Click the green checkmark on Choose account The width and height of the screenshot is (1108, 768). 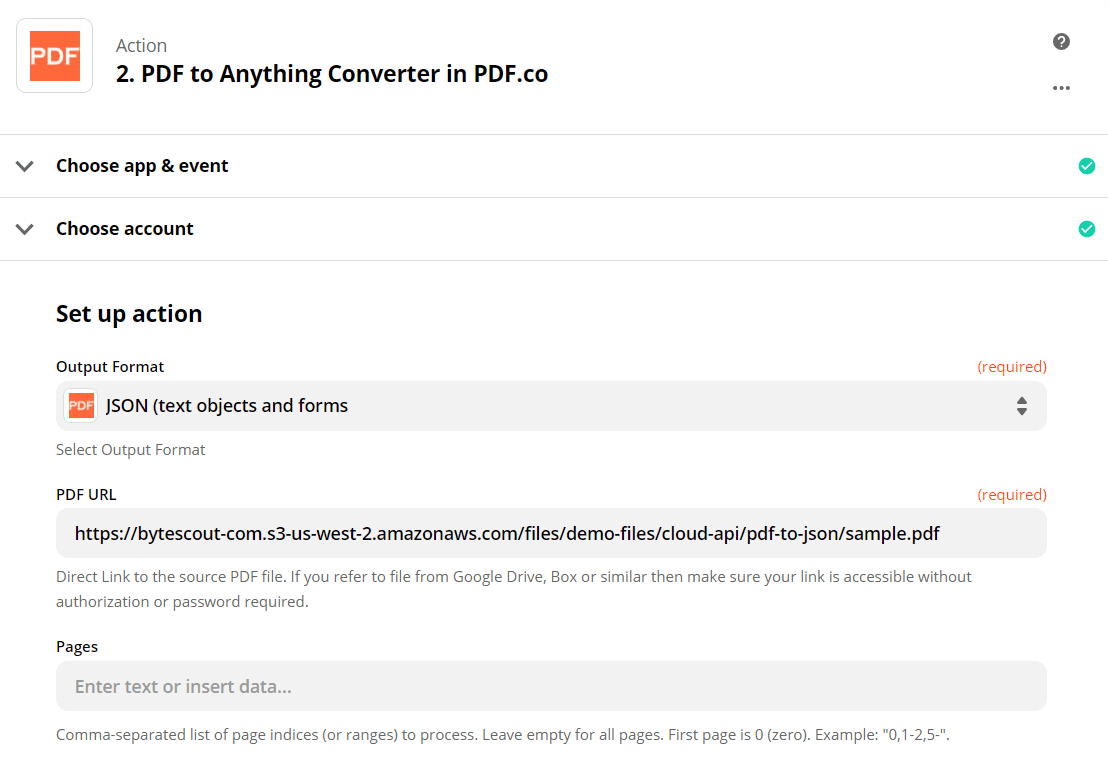click(1087, 229)
